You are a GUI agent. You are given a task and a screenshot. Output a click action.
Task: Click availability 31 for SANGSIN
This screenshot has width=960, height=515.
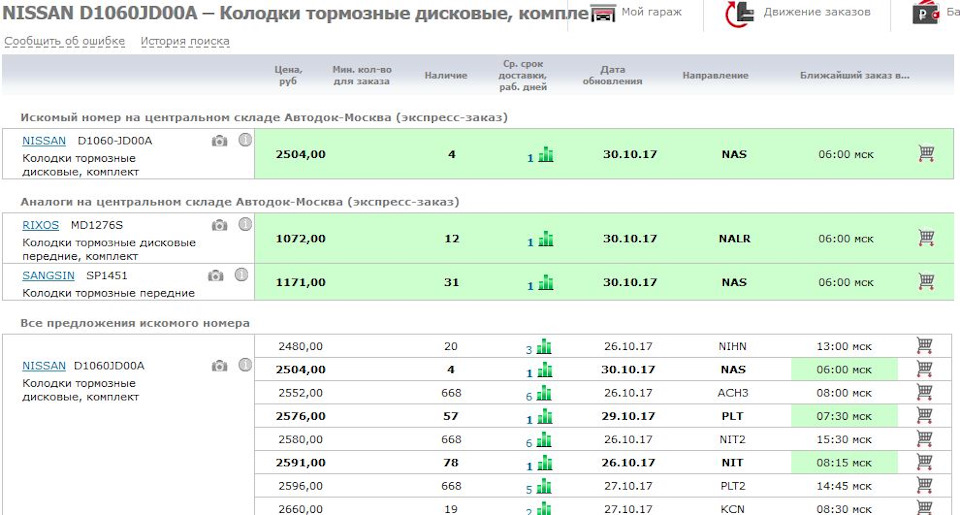click(x=451, y=282)
